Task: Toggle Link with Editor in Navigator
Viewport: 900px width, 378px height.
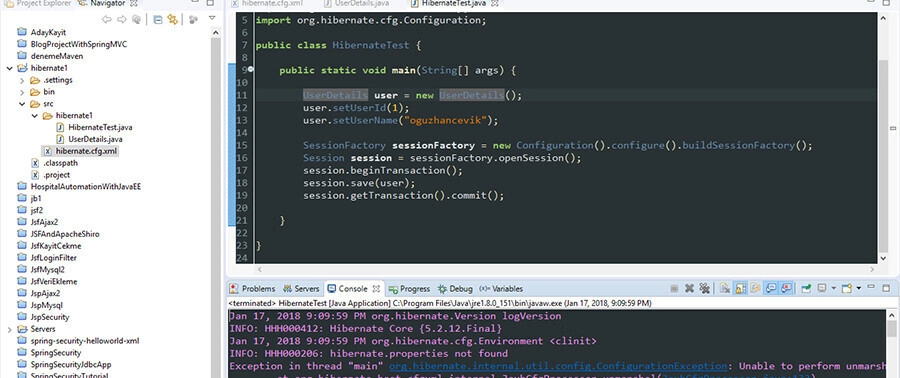Action: [x=172, y=20]
